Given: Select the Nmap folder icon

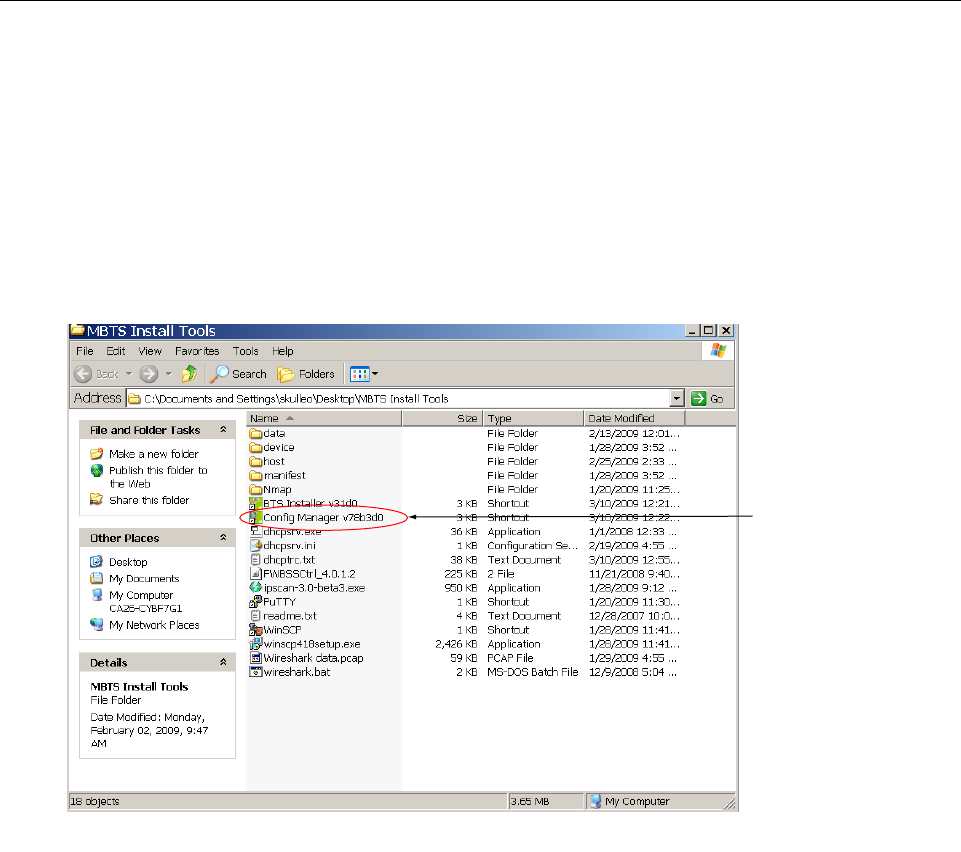Looking at the screenshot, I should click(256, 490).
